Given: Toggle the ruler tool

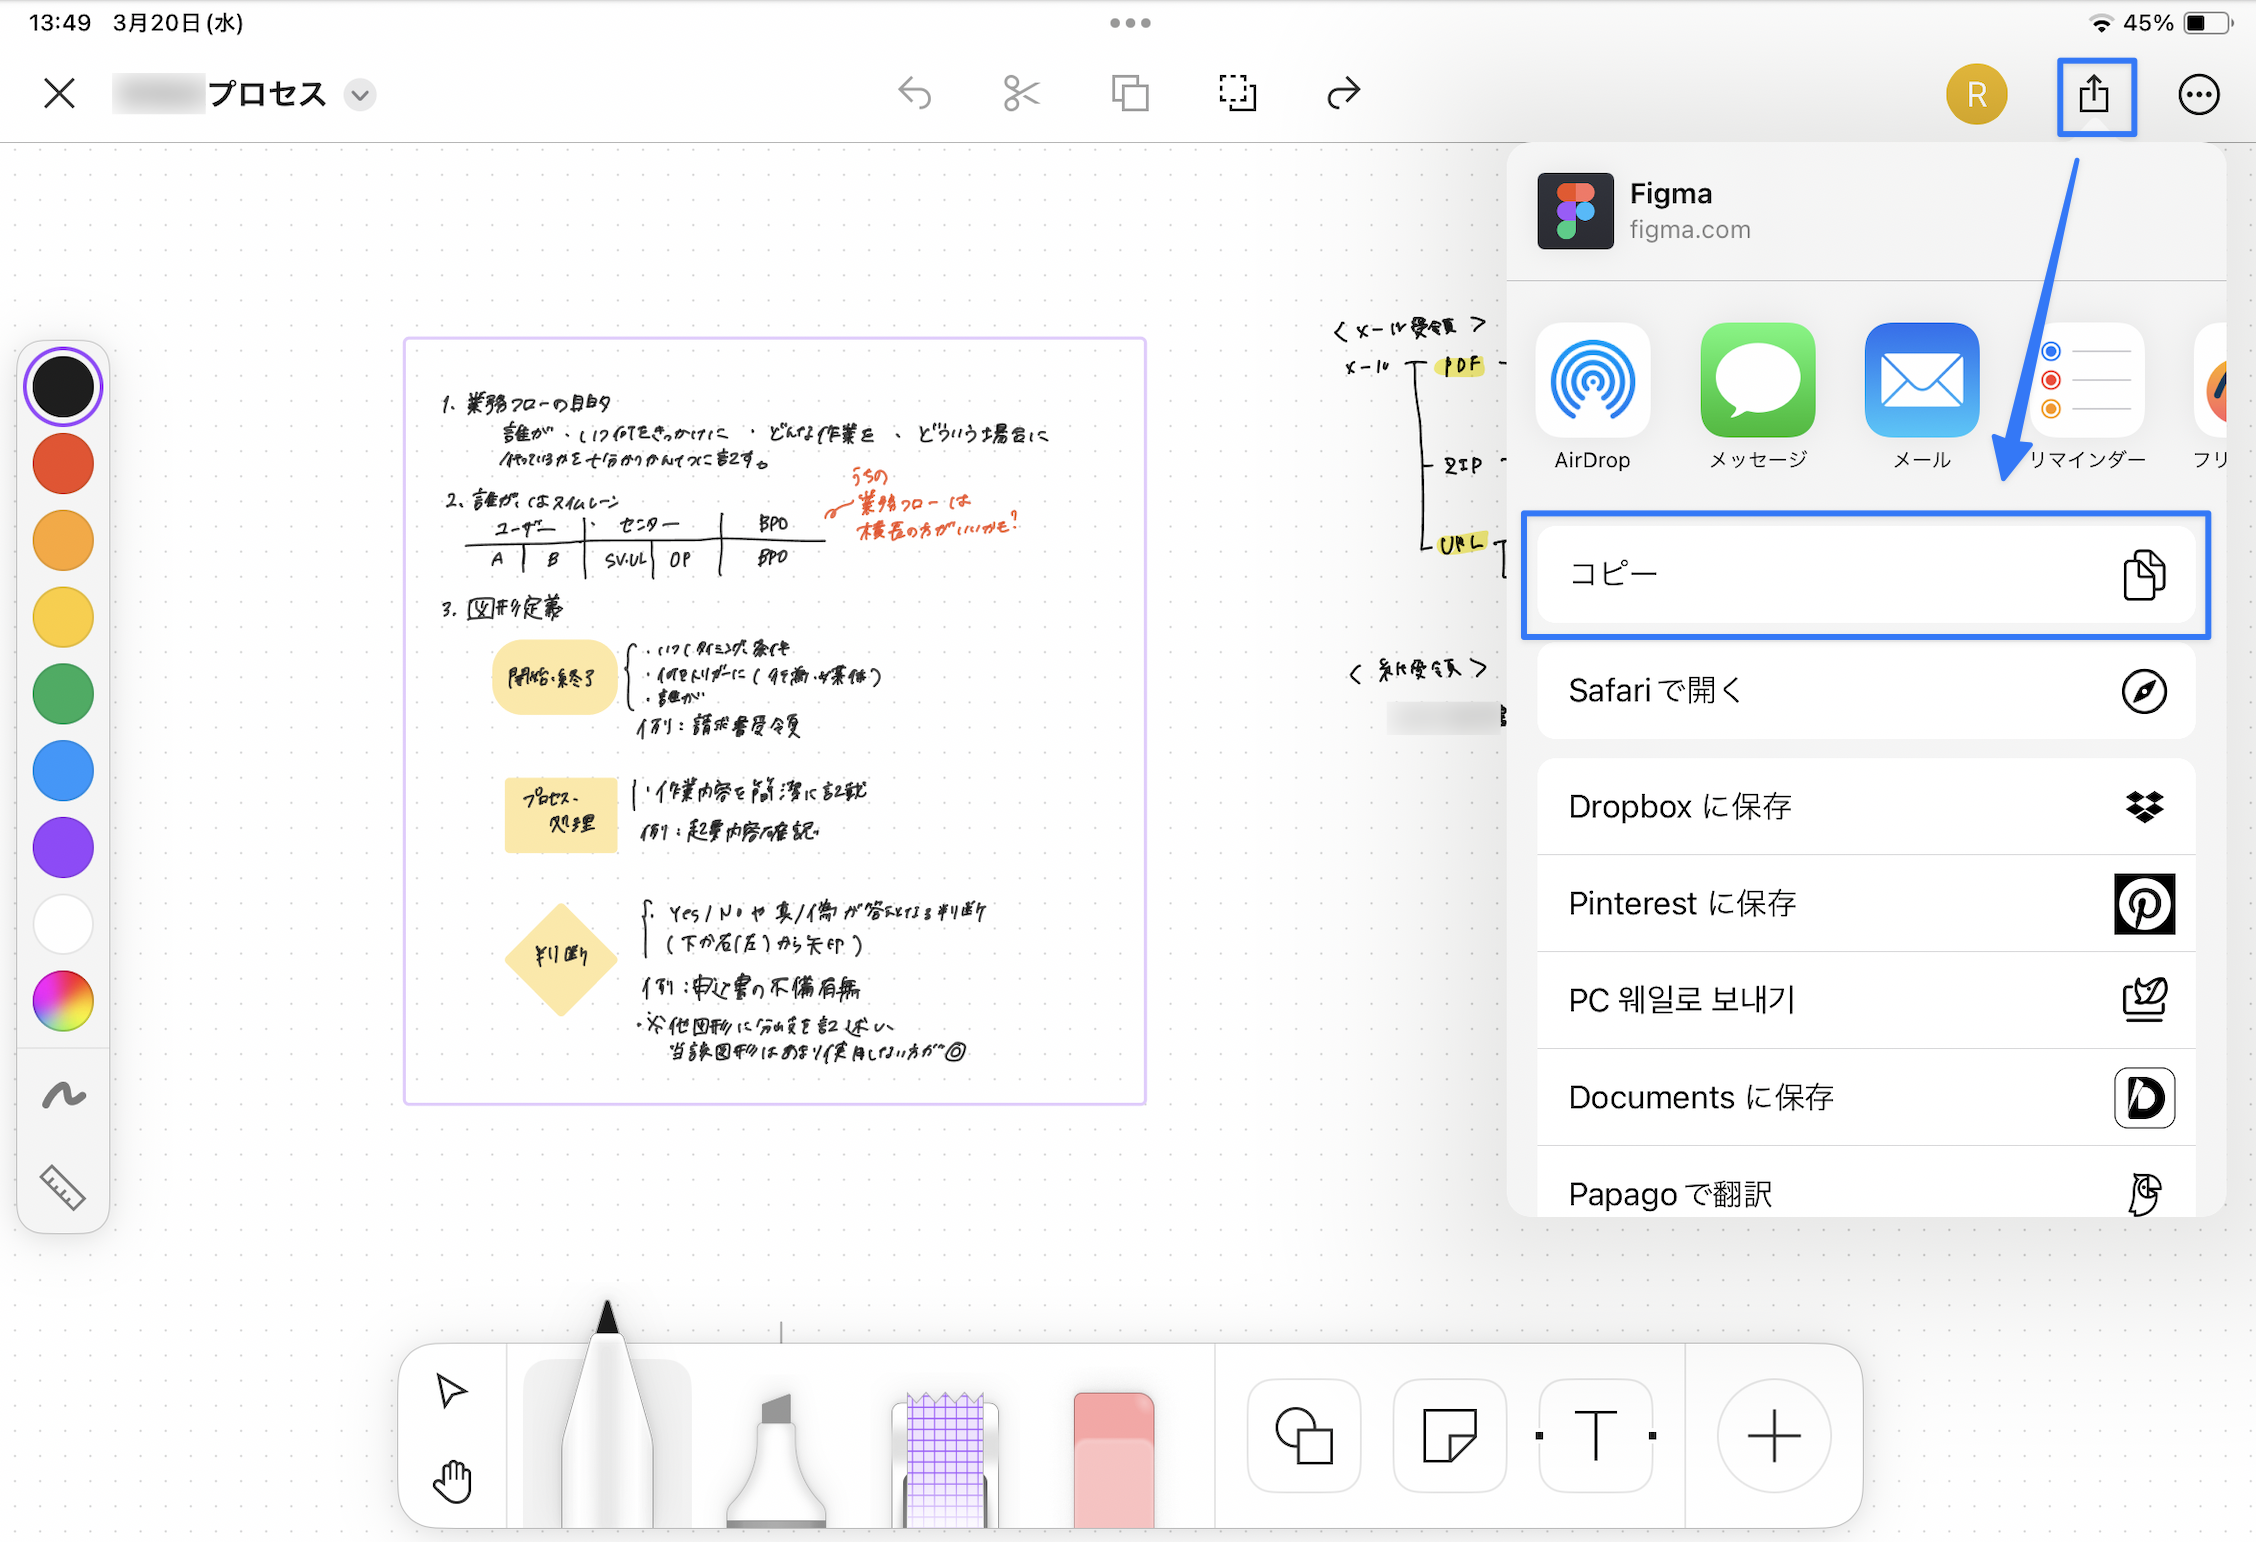Looking at the screenshot, I should (62, 1187).
